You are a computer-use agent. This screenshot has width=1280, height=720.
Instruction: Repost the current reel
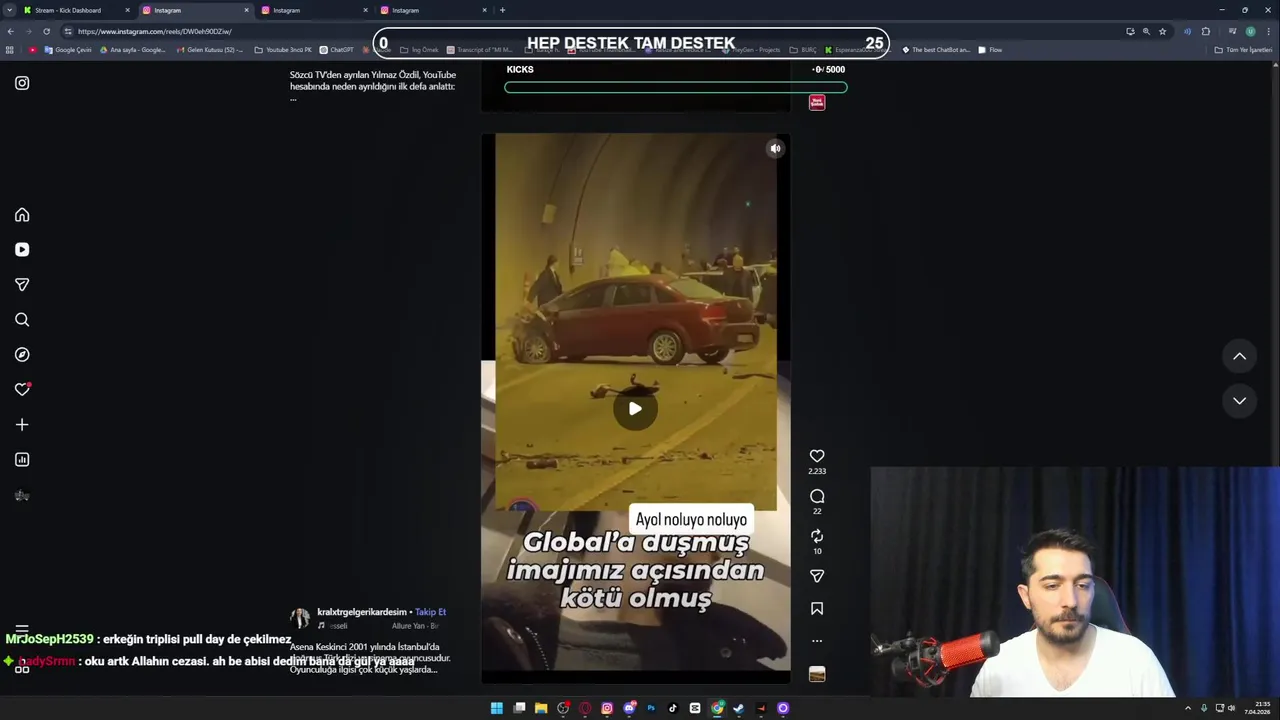817,536
